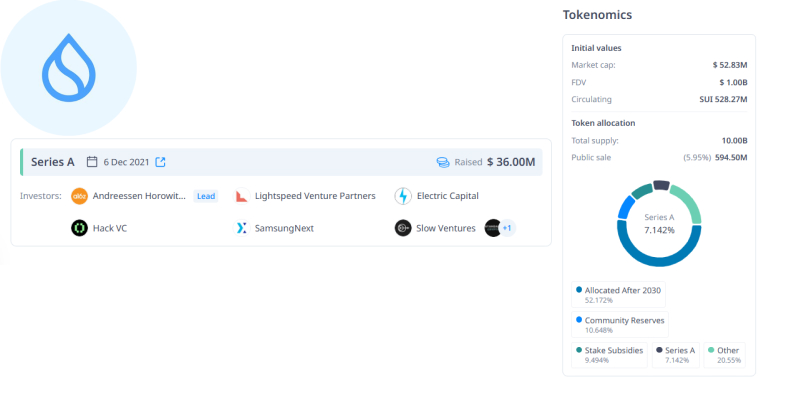Expand the +1 additional investors badge
The height and width of the screenshot is (400, 800).
[x=507, y=228]
